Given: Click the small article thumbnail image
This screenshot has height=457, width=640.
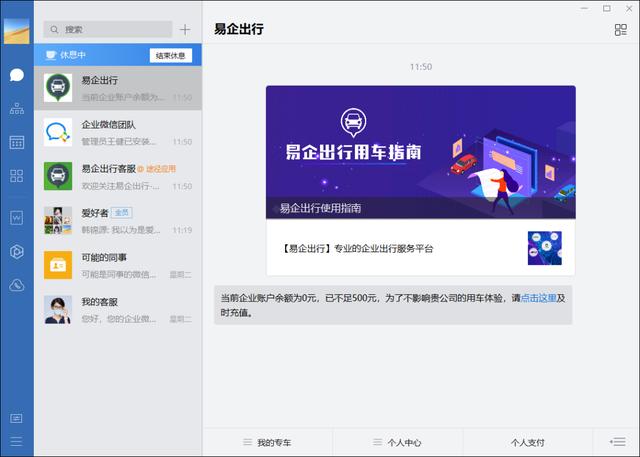Looking at the screenshot, I should pos(544,248).
